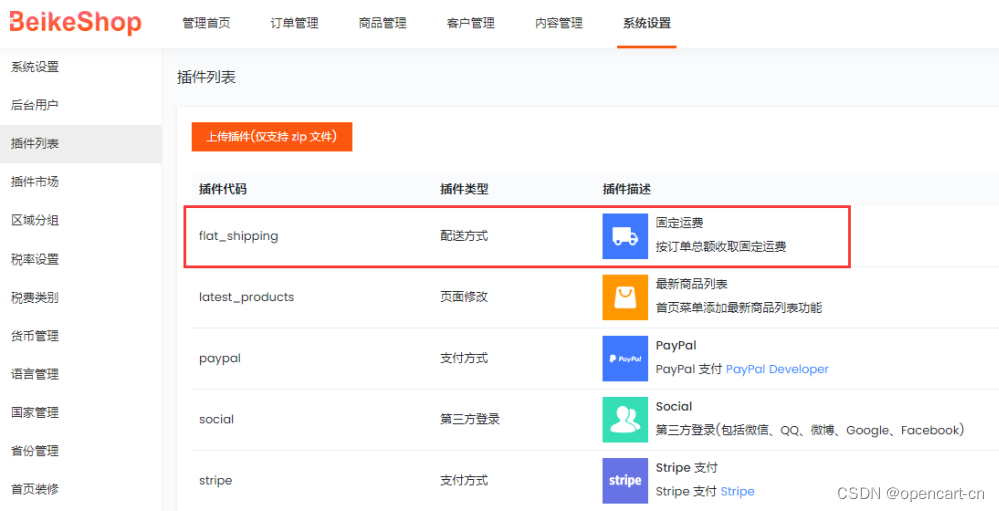Open the Stripe link in description
Image resolution: width=999 pixels, height=511 pixels.
pos(737,492)
